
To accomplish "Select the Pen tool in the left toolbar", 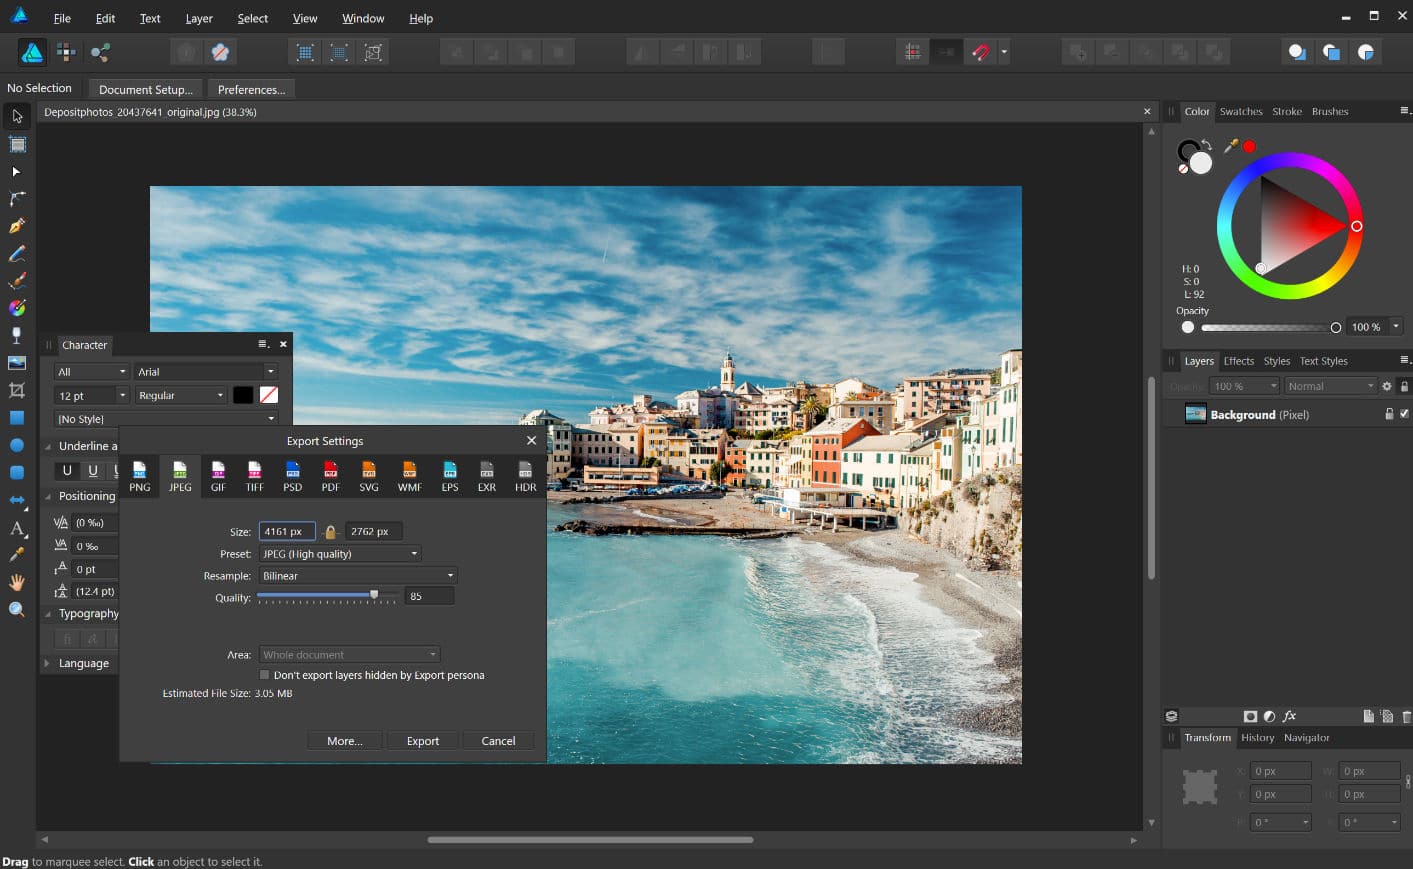I will 17,226.
